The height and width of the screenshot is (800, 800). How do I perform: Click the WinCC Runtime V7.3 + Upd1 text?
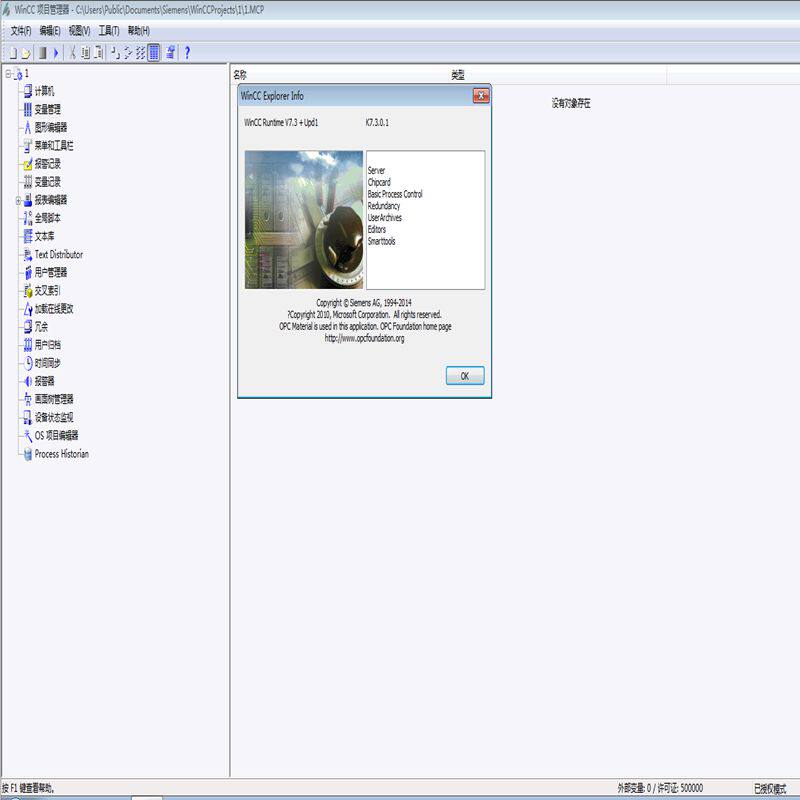pos(281,122)
